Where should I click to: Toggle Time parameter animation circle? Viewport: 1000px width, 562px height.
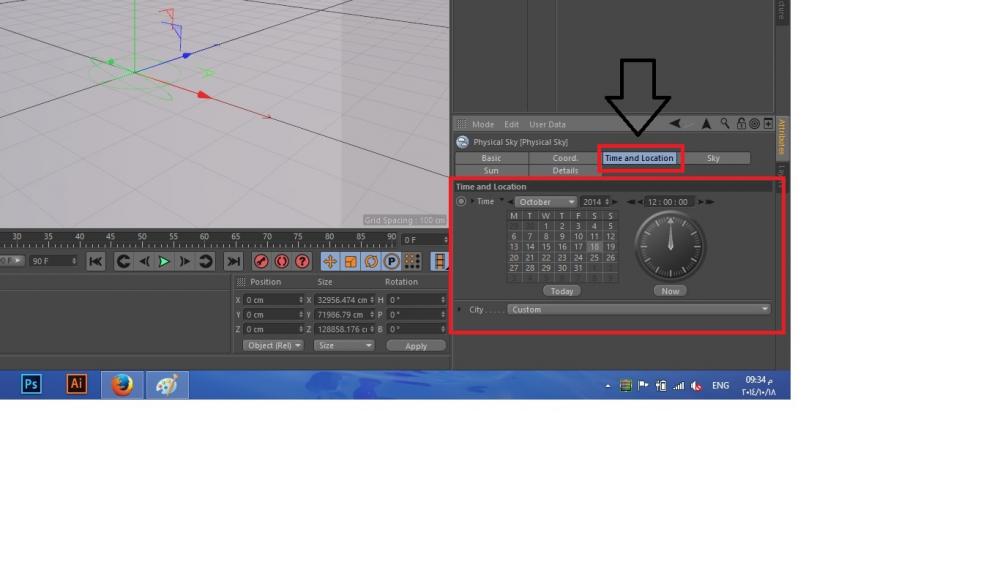click(x=461, y=202)
